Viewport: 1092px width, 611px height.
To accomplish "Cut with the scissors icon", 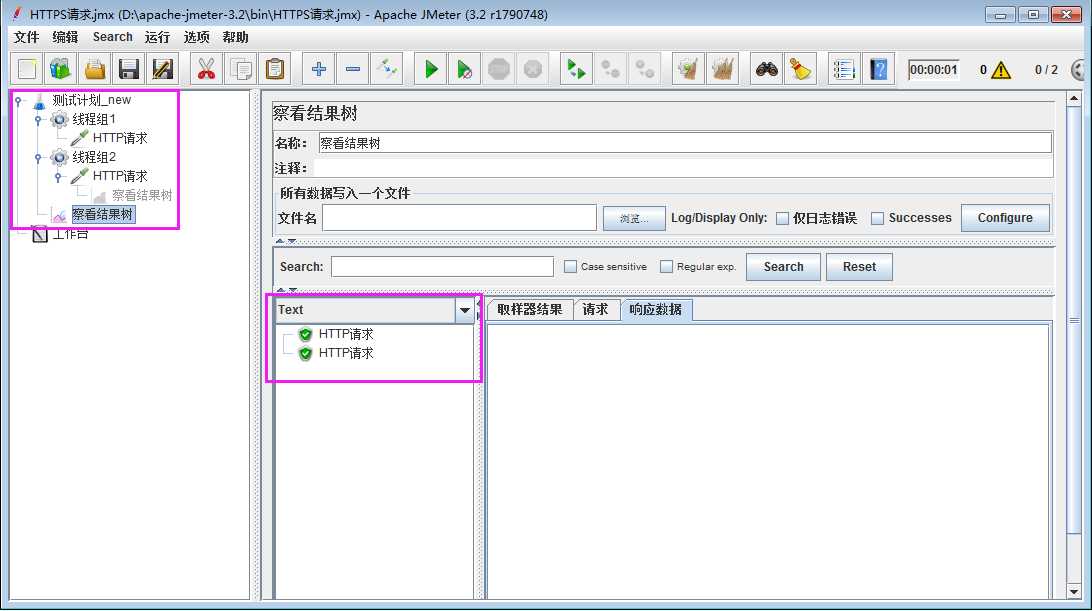I will [x=206, y=69].
